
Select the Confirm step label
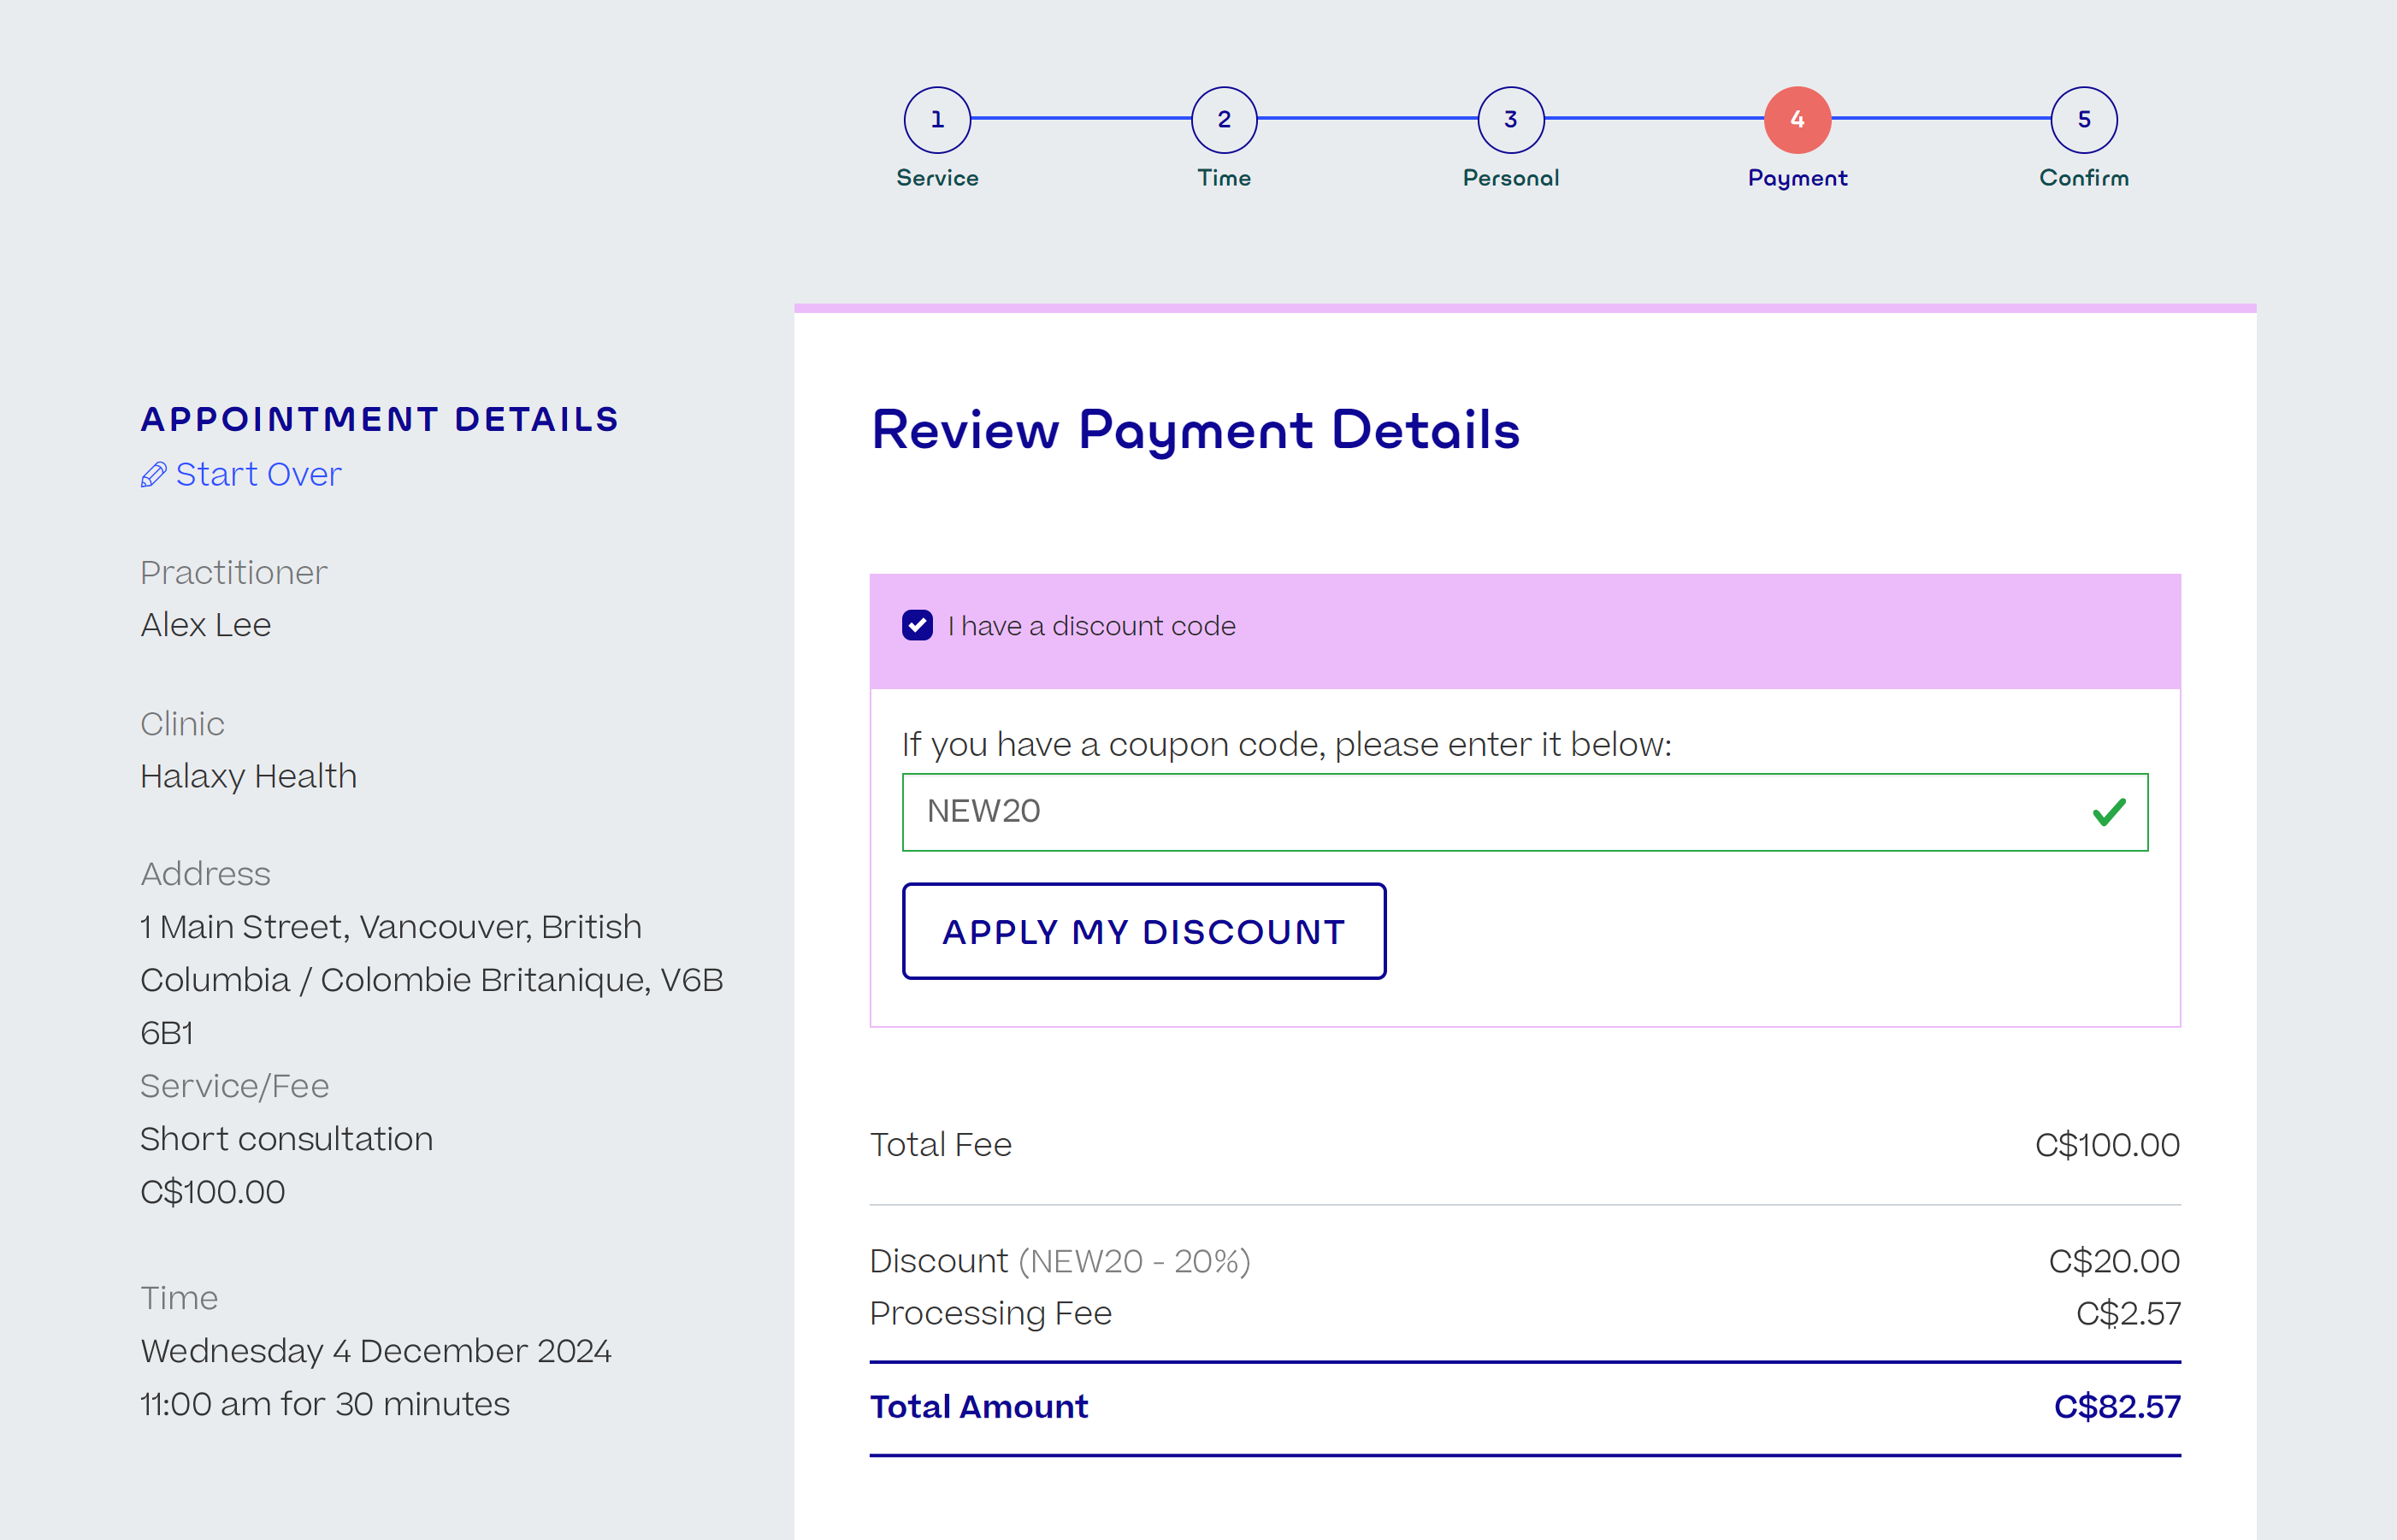(2084, 178)
